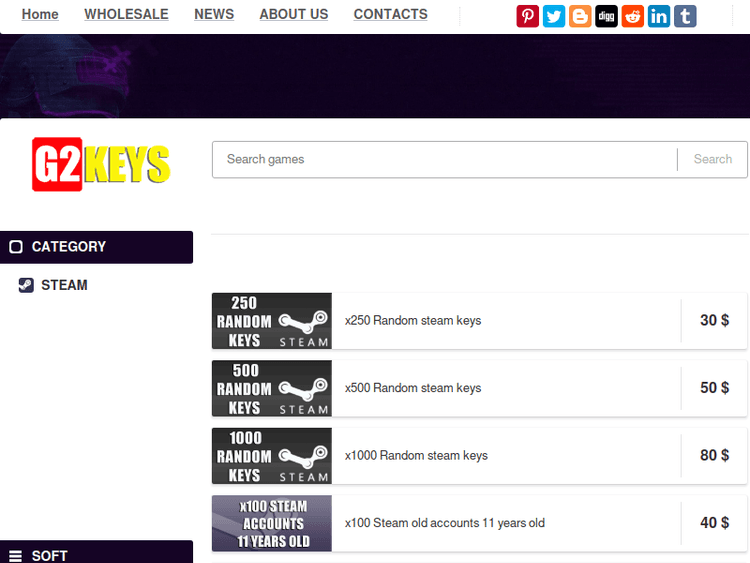Share the page via Twitter icon
This screenshot has width=750, height=563.
click(554, 16)
